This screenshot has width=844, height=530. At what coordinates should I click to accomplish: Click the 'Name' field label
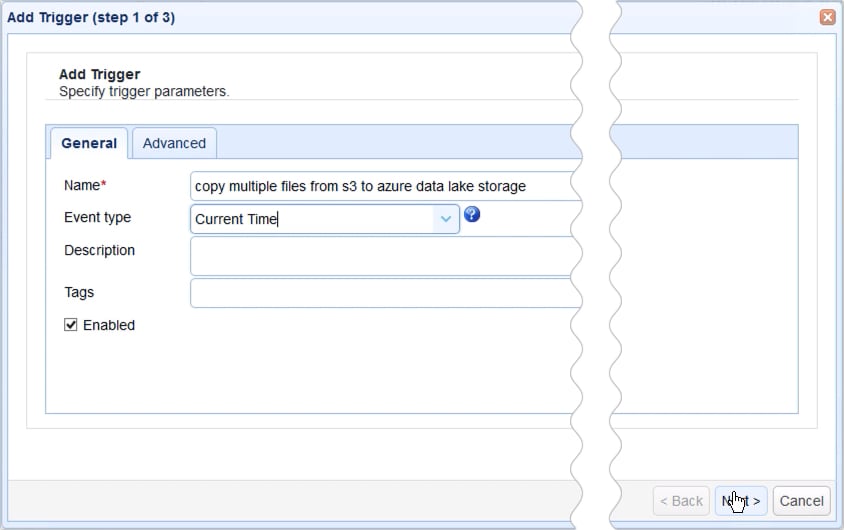pos(82,185)
